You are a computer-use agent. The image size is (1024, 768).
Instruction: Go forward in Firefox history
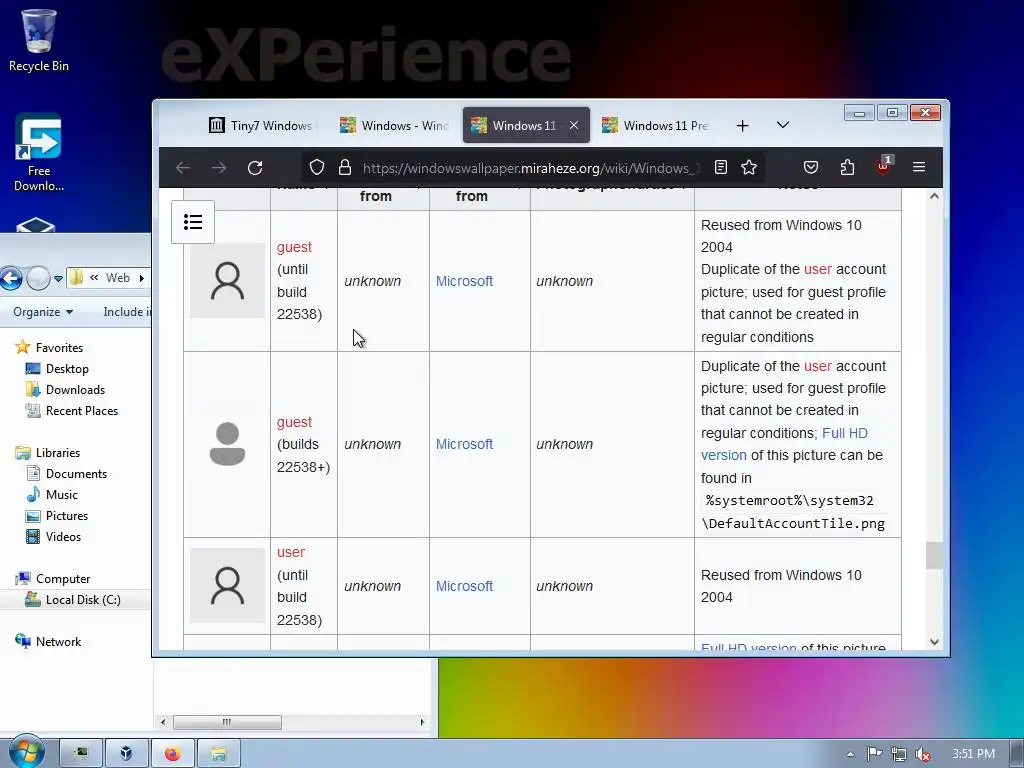tap(219, 168)
